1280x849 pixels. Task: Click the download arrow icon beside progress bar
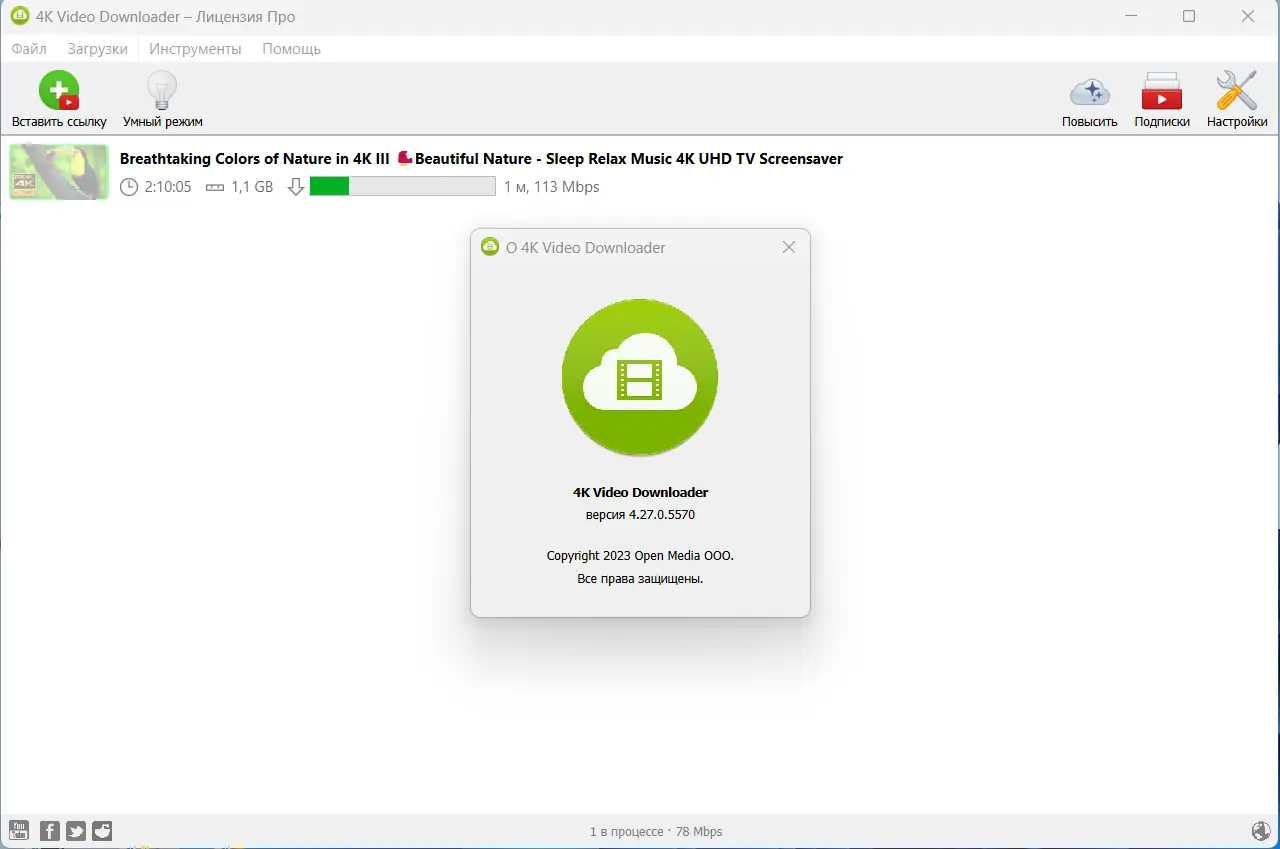click(296, 186)
